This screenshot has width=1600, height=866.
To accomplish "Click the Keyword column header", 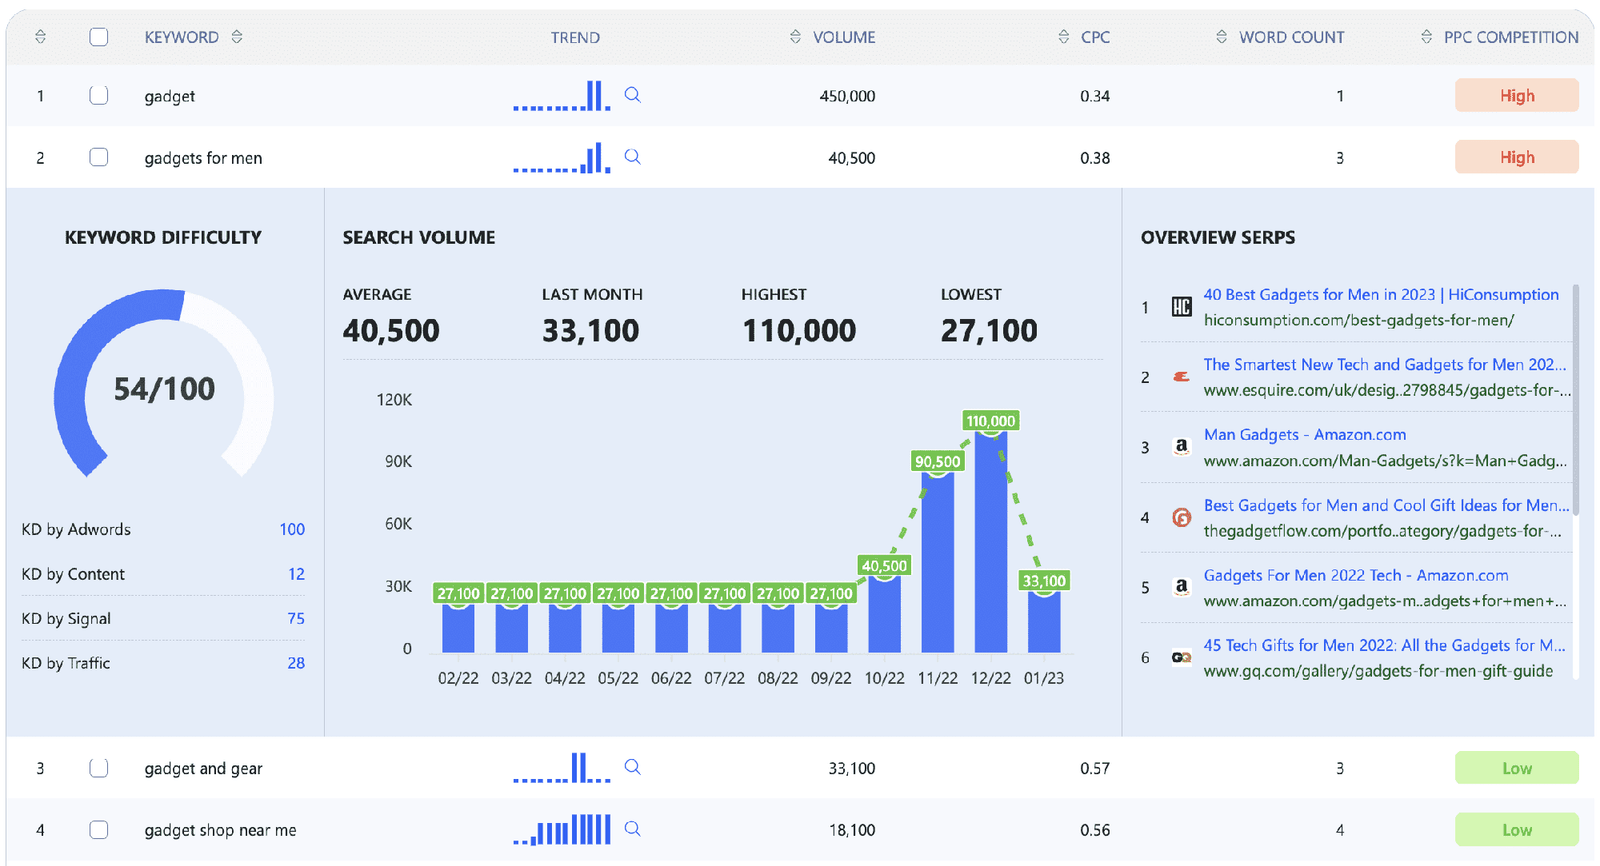I will (x=181, y=37).
